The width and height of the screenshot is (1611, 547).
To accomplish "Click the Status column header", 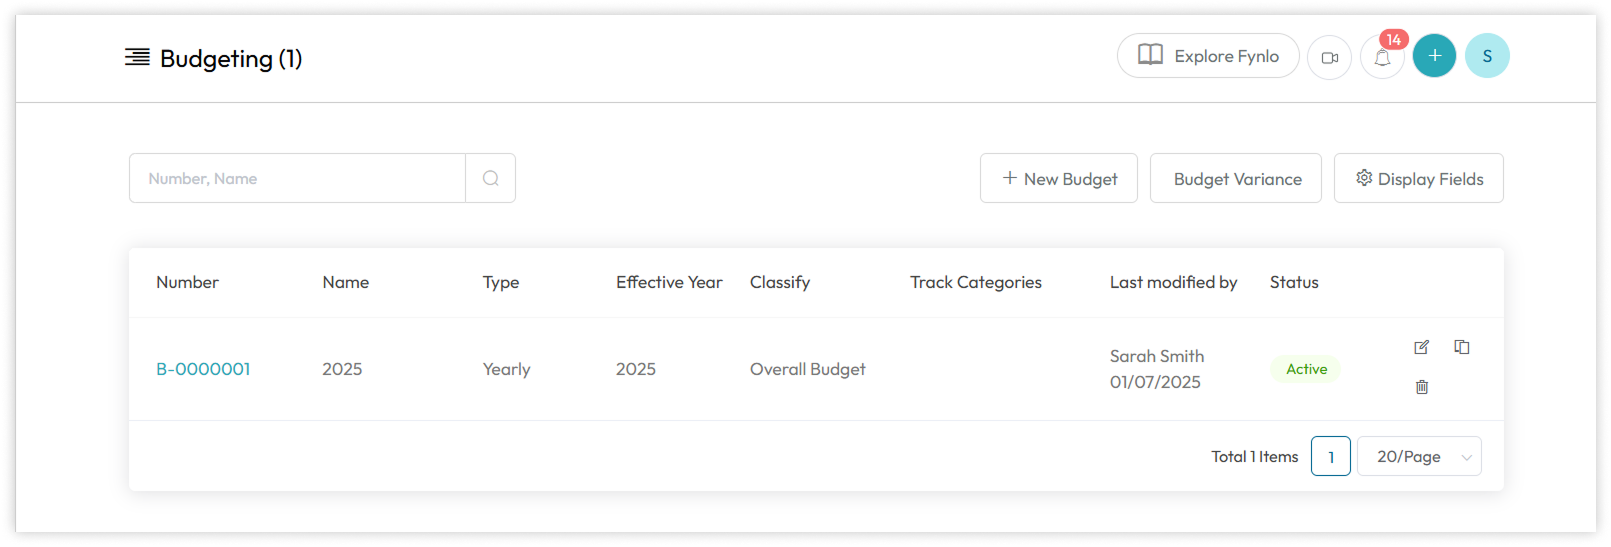I will [1294, 282].
